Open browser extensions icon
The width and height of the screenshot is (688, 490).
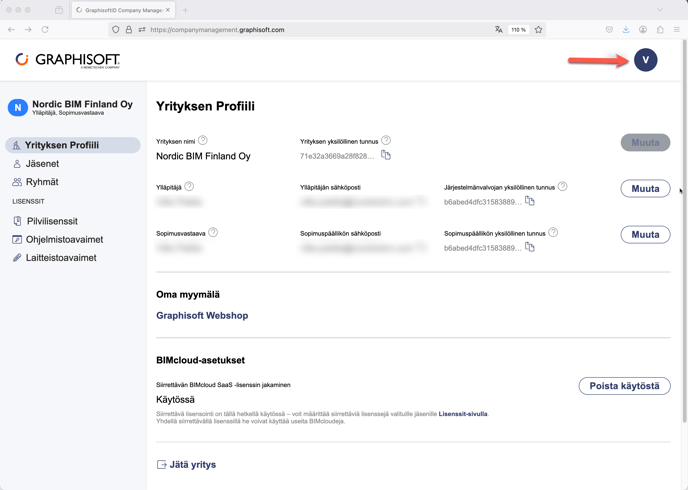coord(660,29)
